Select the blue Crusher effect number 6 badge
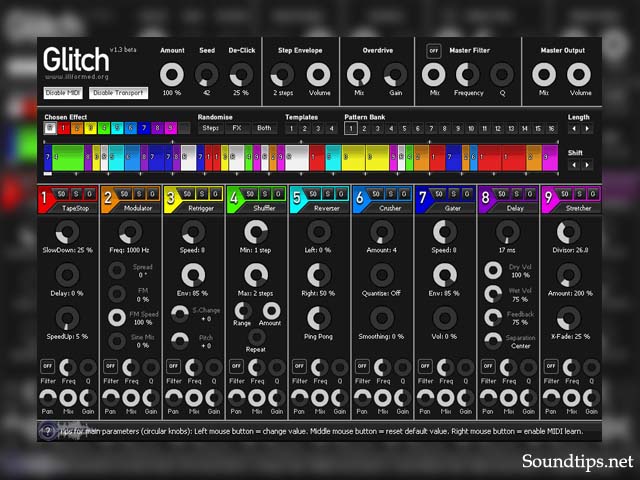Screen dimensions: 640x480 359,198
